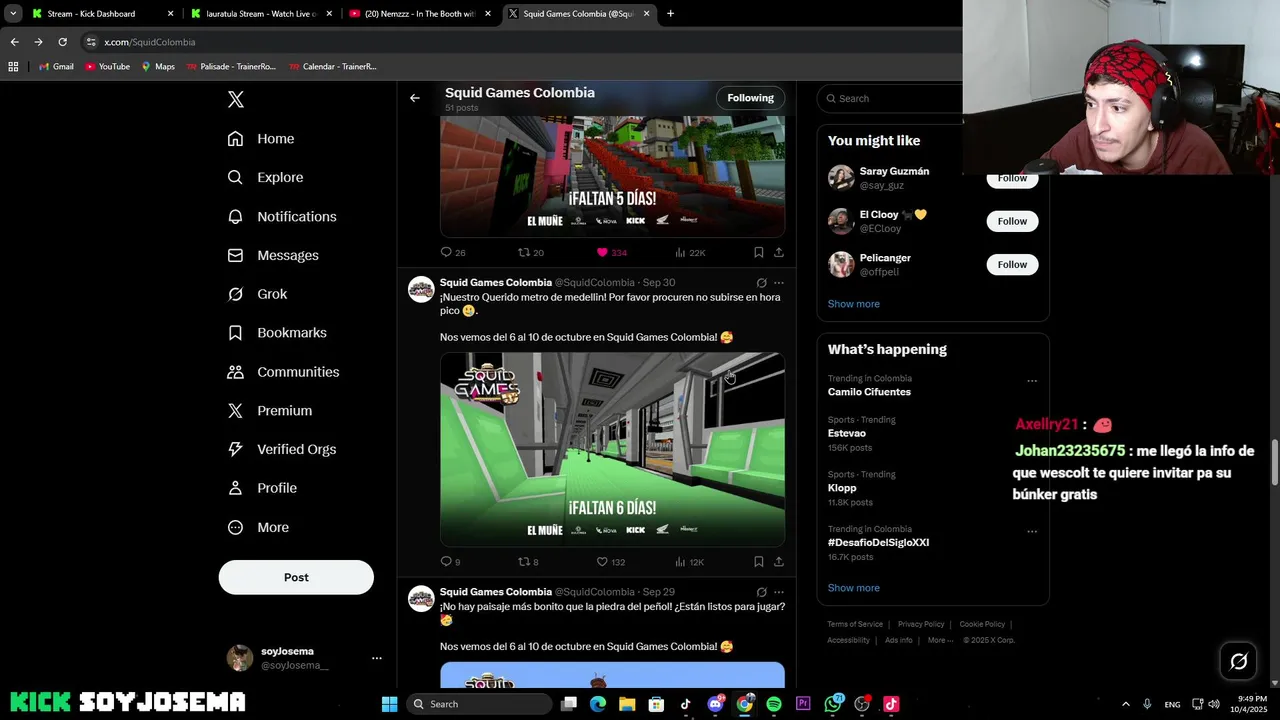Screen dimensions: 1280x720
Task: Go to Home in X sidebar
Action: [x=261, y=139]
